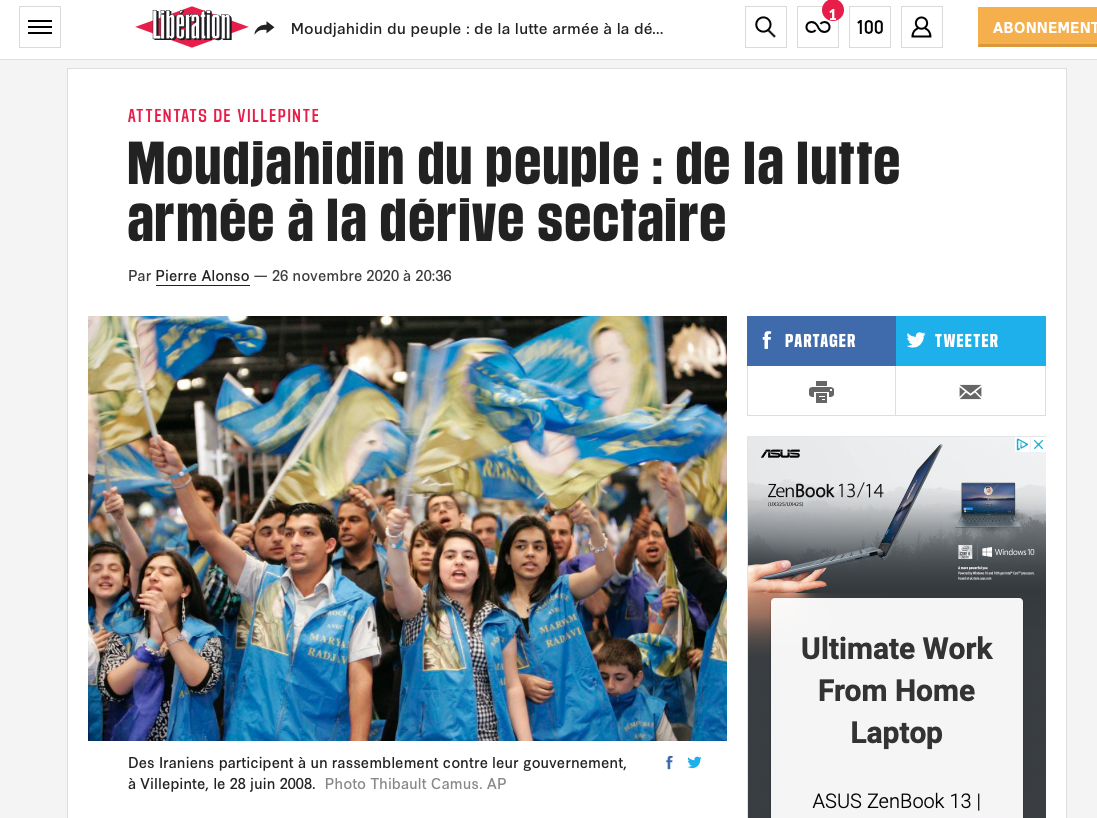The image size is (1097, 818).
Task: Close the ASUS advertisement
Action: click(1039, 444)
